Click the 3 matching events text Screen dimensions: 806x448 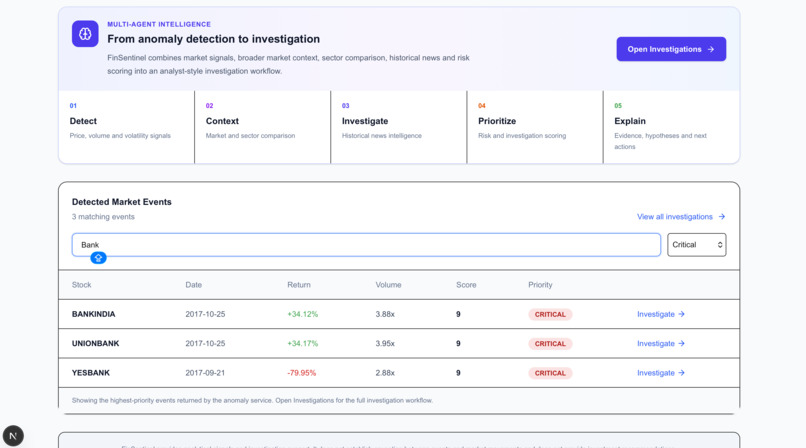coord(103,217)
